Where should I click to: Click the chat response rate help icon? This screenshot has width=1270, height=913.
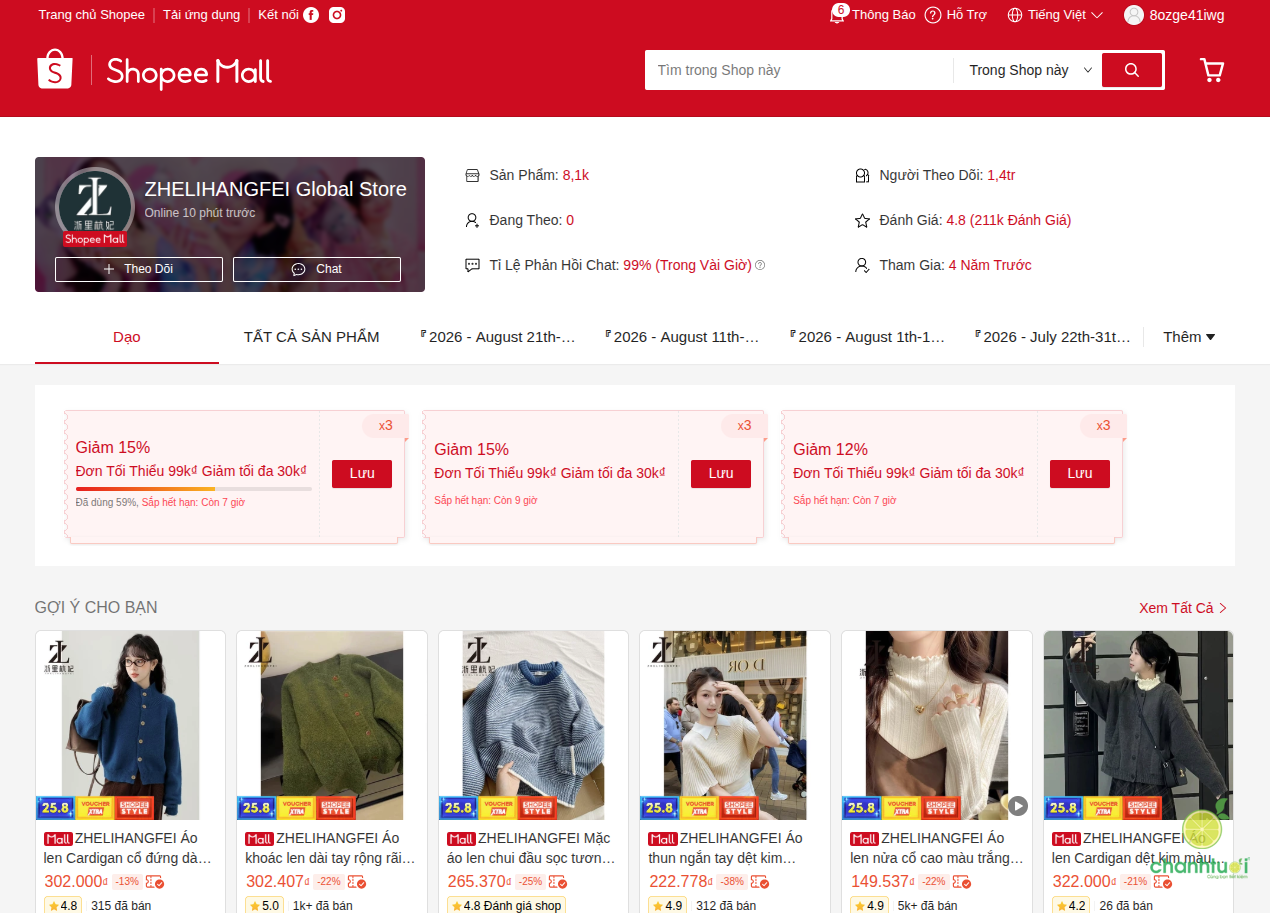pyautogui.click(x=760, y=265)
